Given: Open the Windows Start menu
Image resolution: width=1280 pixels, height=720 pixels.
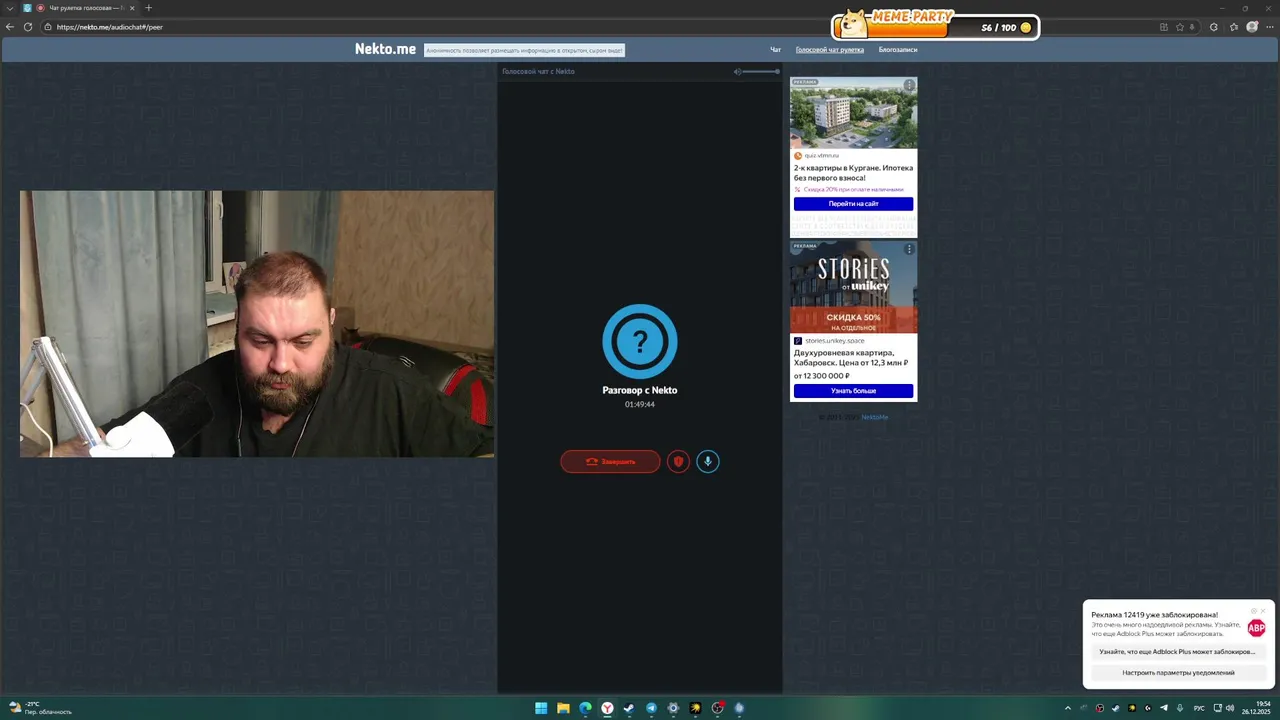Looking at the screenshot, I should 541,708.
